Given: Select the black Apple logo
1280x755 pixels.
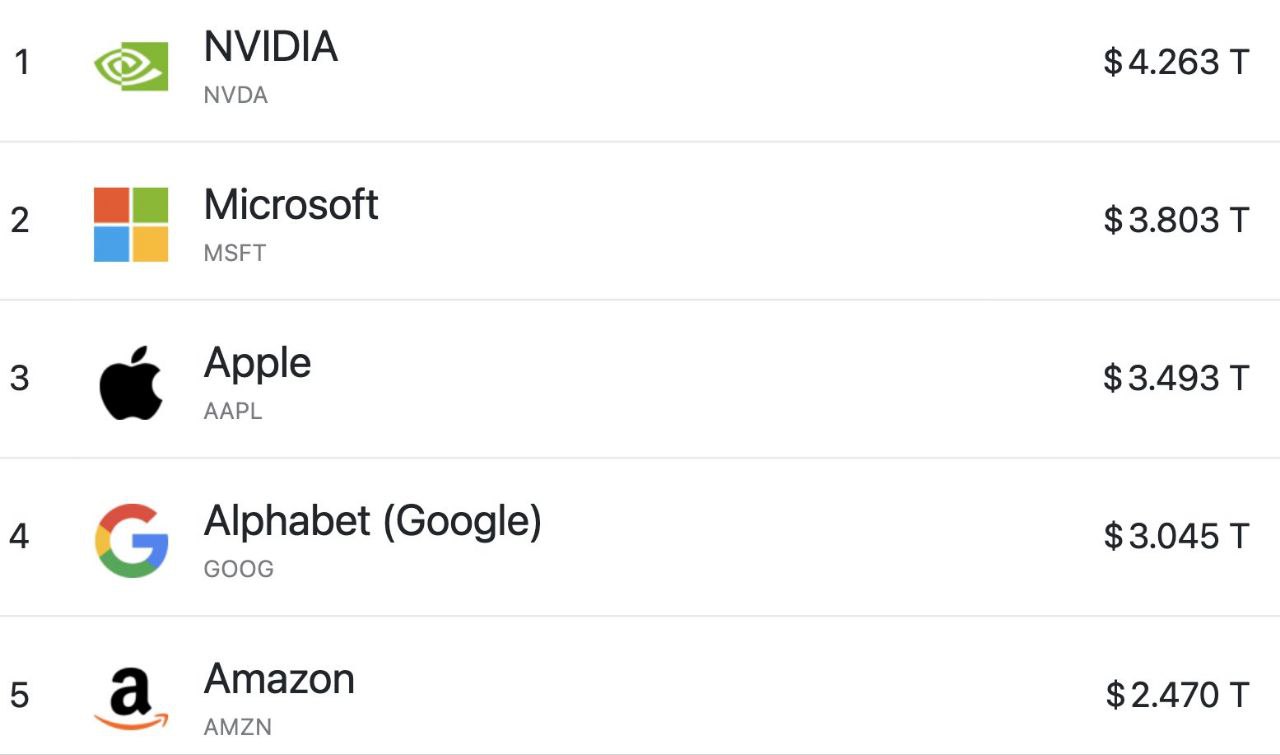Looking at the screenshot, I should coord(131,383).
